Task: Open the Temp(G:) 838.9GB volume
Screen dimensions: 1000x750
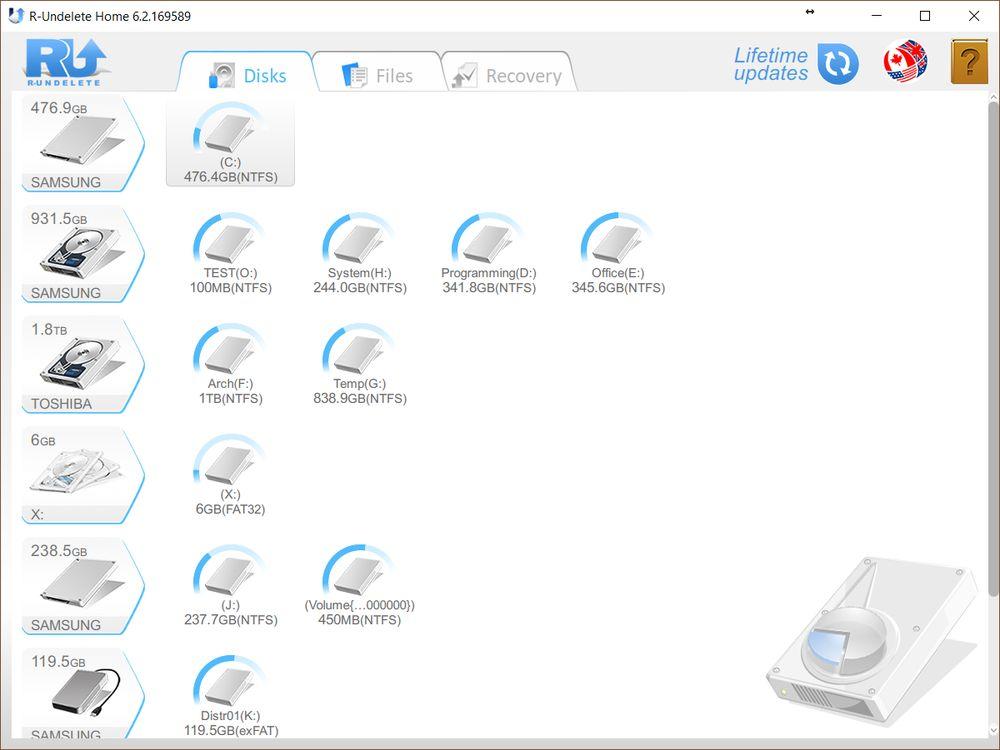Action: coord(360,365)
